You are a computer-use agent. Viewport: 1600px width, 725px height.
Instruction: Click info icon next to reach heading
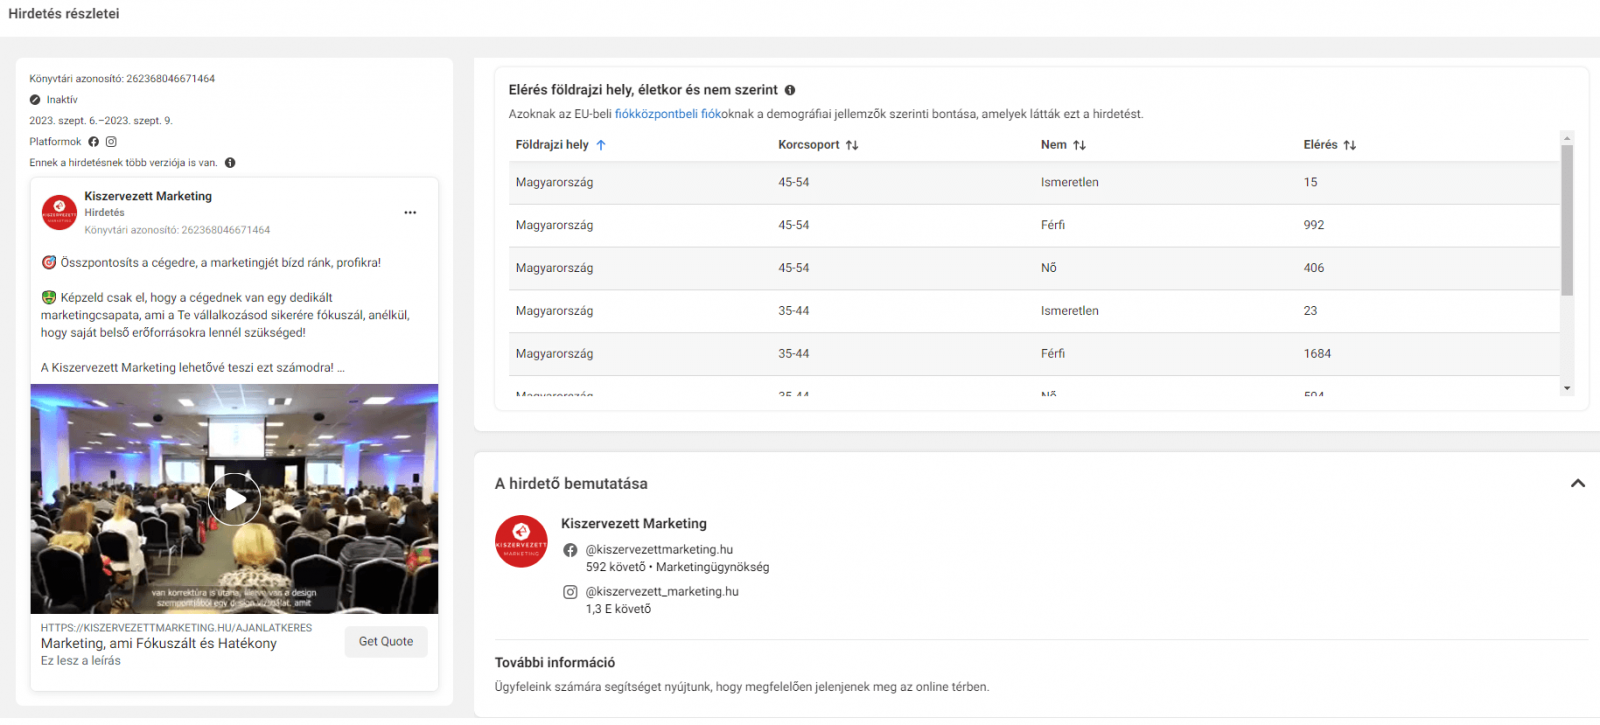tap(790, 90)
